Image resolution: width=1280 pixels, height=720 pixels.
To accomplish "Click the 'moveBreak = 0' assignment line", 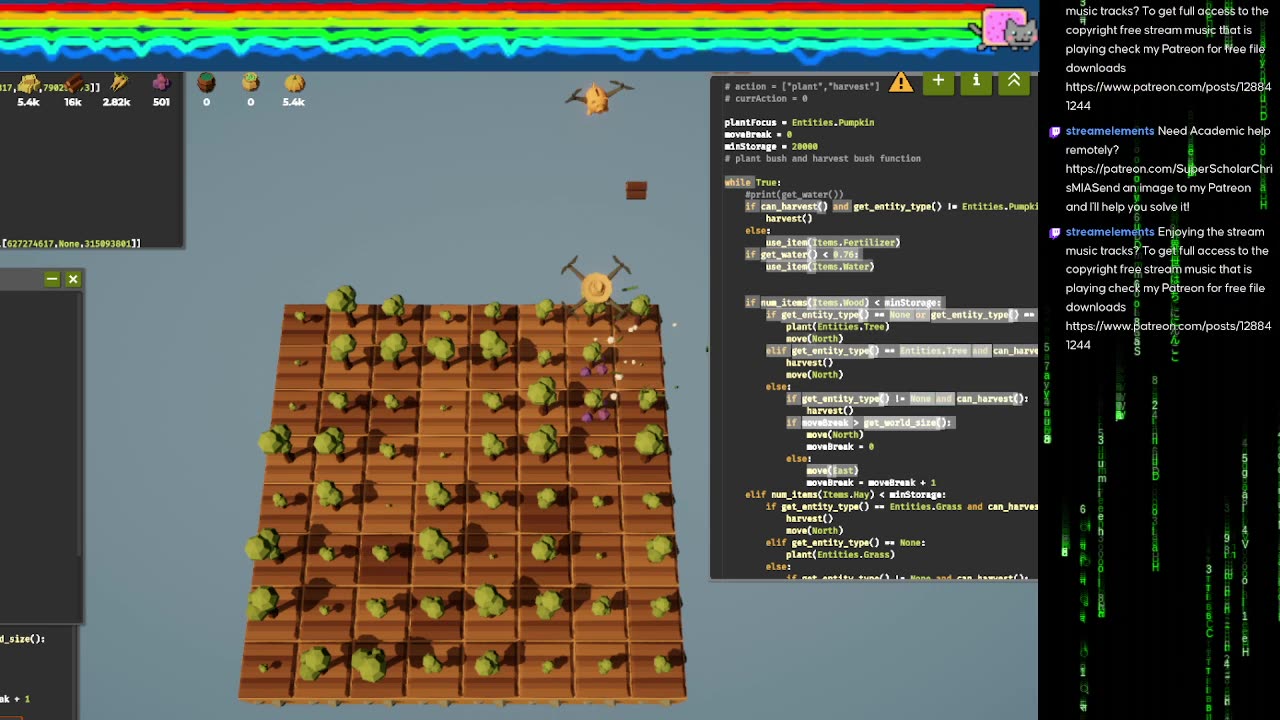I will pyautogui.click(x=758, y=134).
